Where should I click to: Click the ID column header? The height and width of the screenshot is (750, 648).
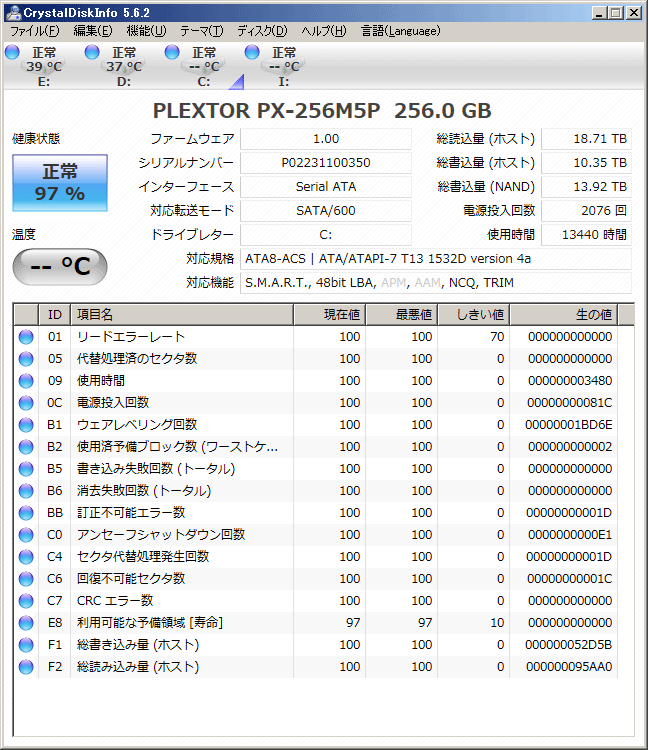[x=55, y=315]
